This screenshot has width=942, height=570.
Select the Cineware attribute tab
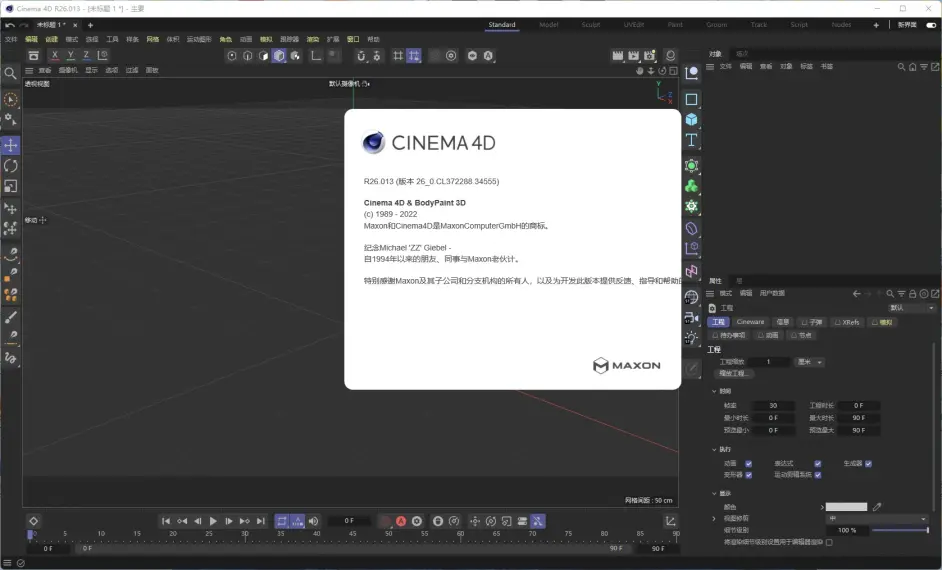coord(750,323)
